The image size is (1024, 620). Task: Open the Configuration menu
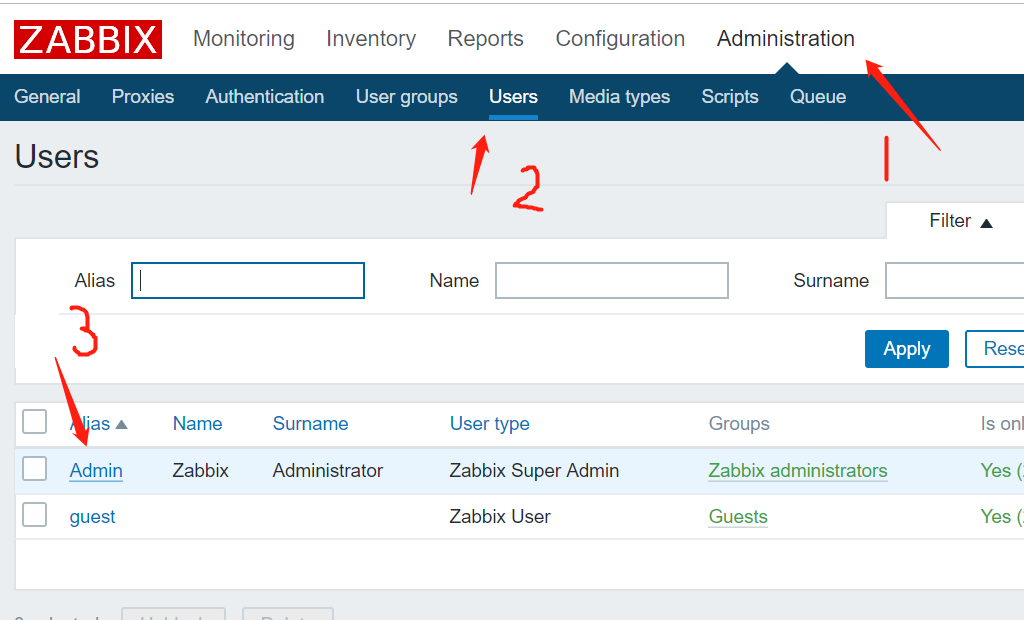click(x=620, y=39)
